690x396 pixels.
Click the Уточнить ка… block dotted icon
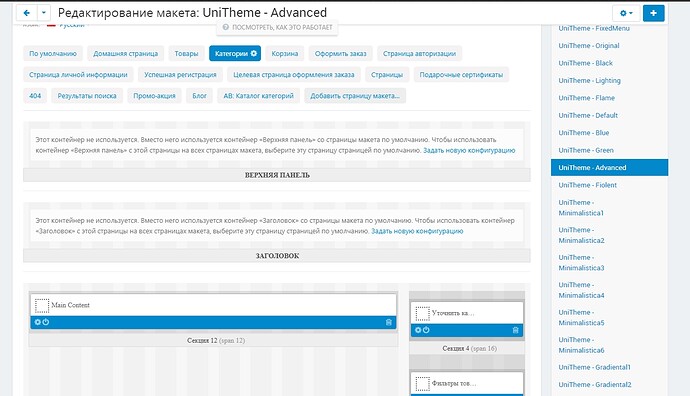tap(422, 313)
